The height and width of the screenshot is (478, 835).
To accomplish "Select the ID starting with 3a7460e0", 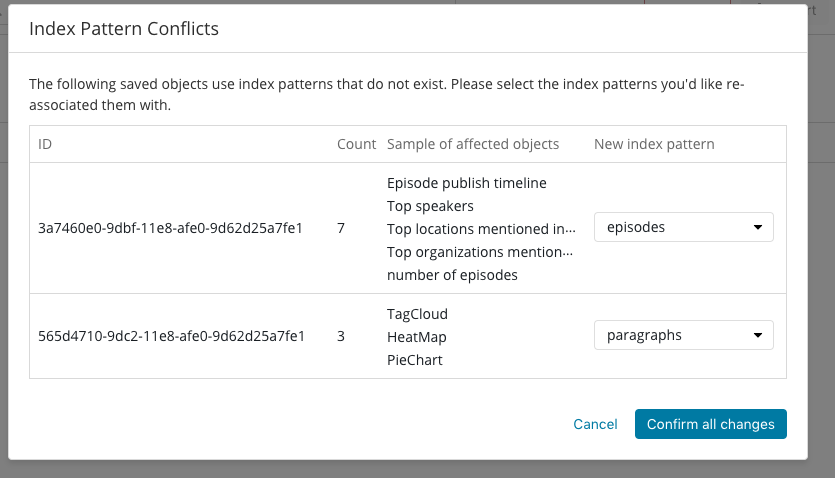I will [x=170, y=228].
